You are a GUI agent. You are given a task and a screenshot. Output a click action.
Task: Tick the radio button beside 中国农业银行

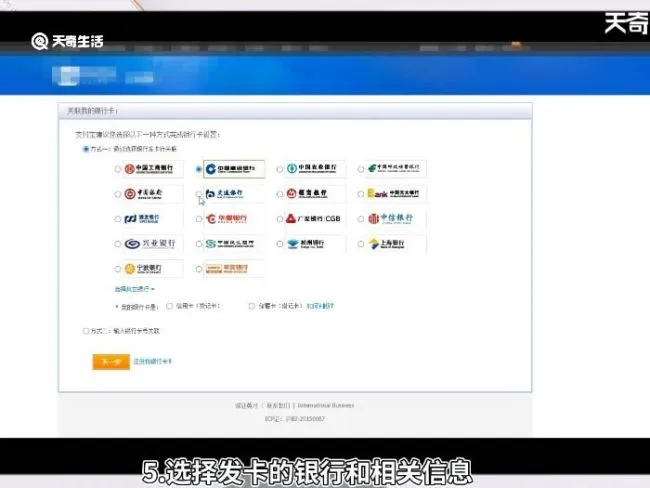point(280,169)
